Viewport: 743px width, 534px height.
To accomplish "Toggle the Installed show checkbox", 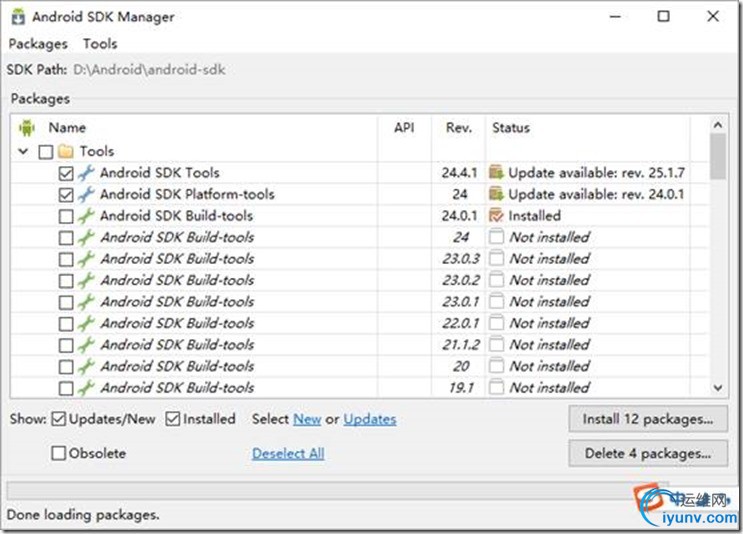I will (172, 419).
